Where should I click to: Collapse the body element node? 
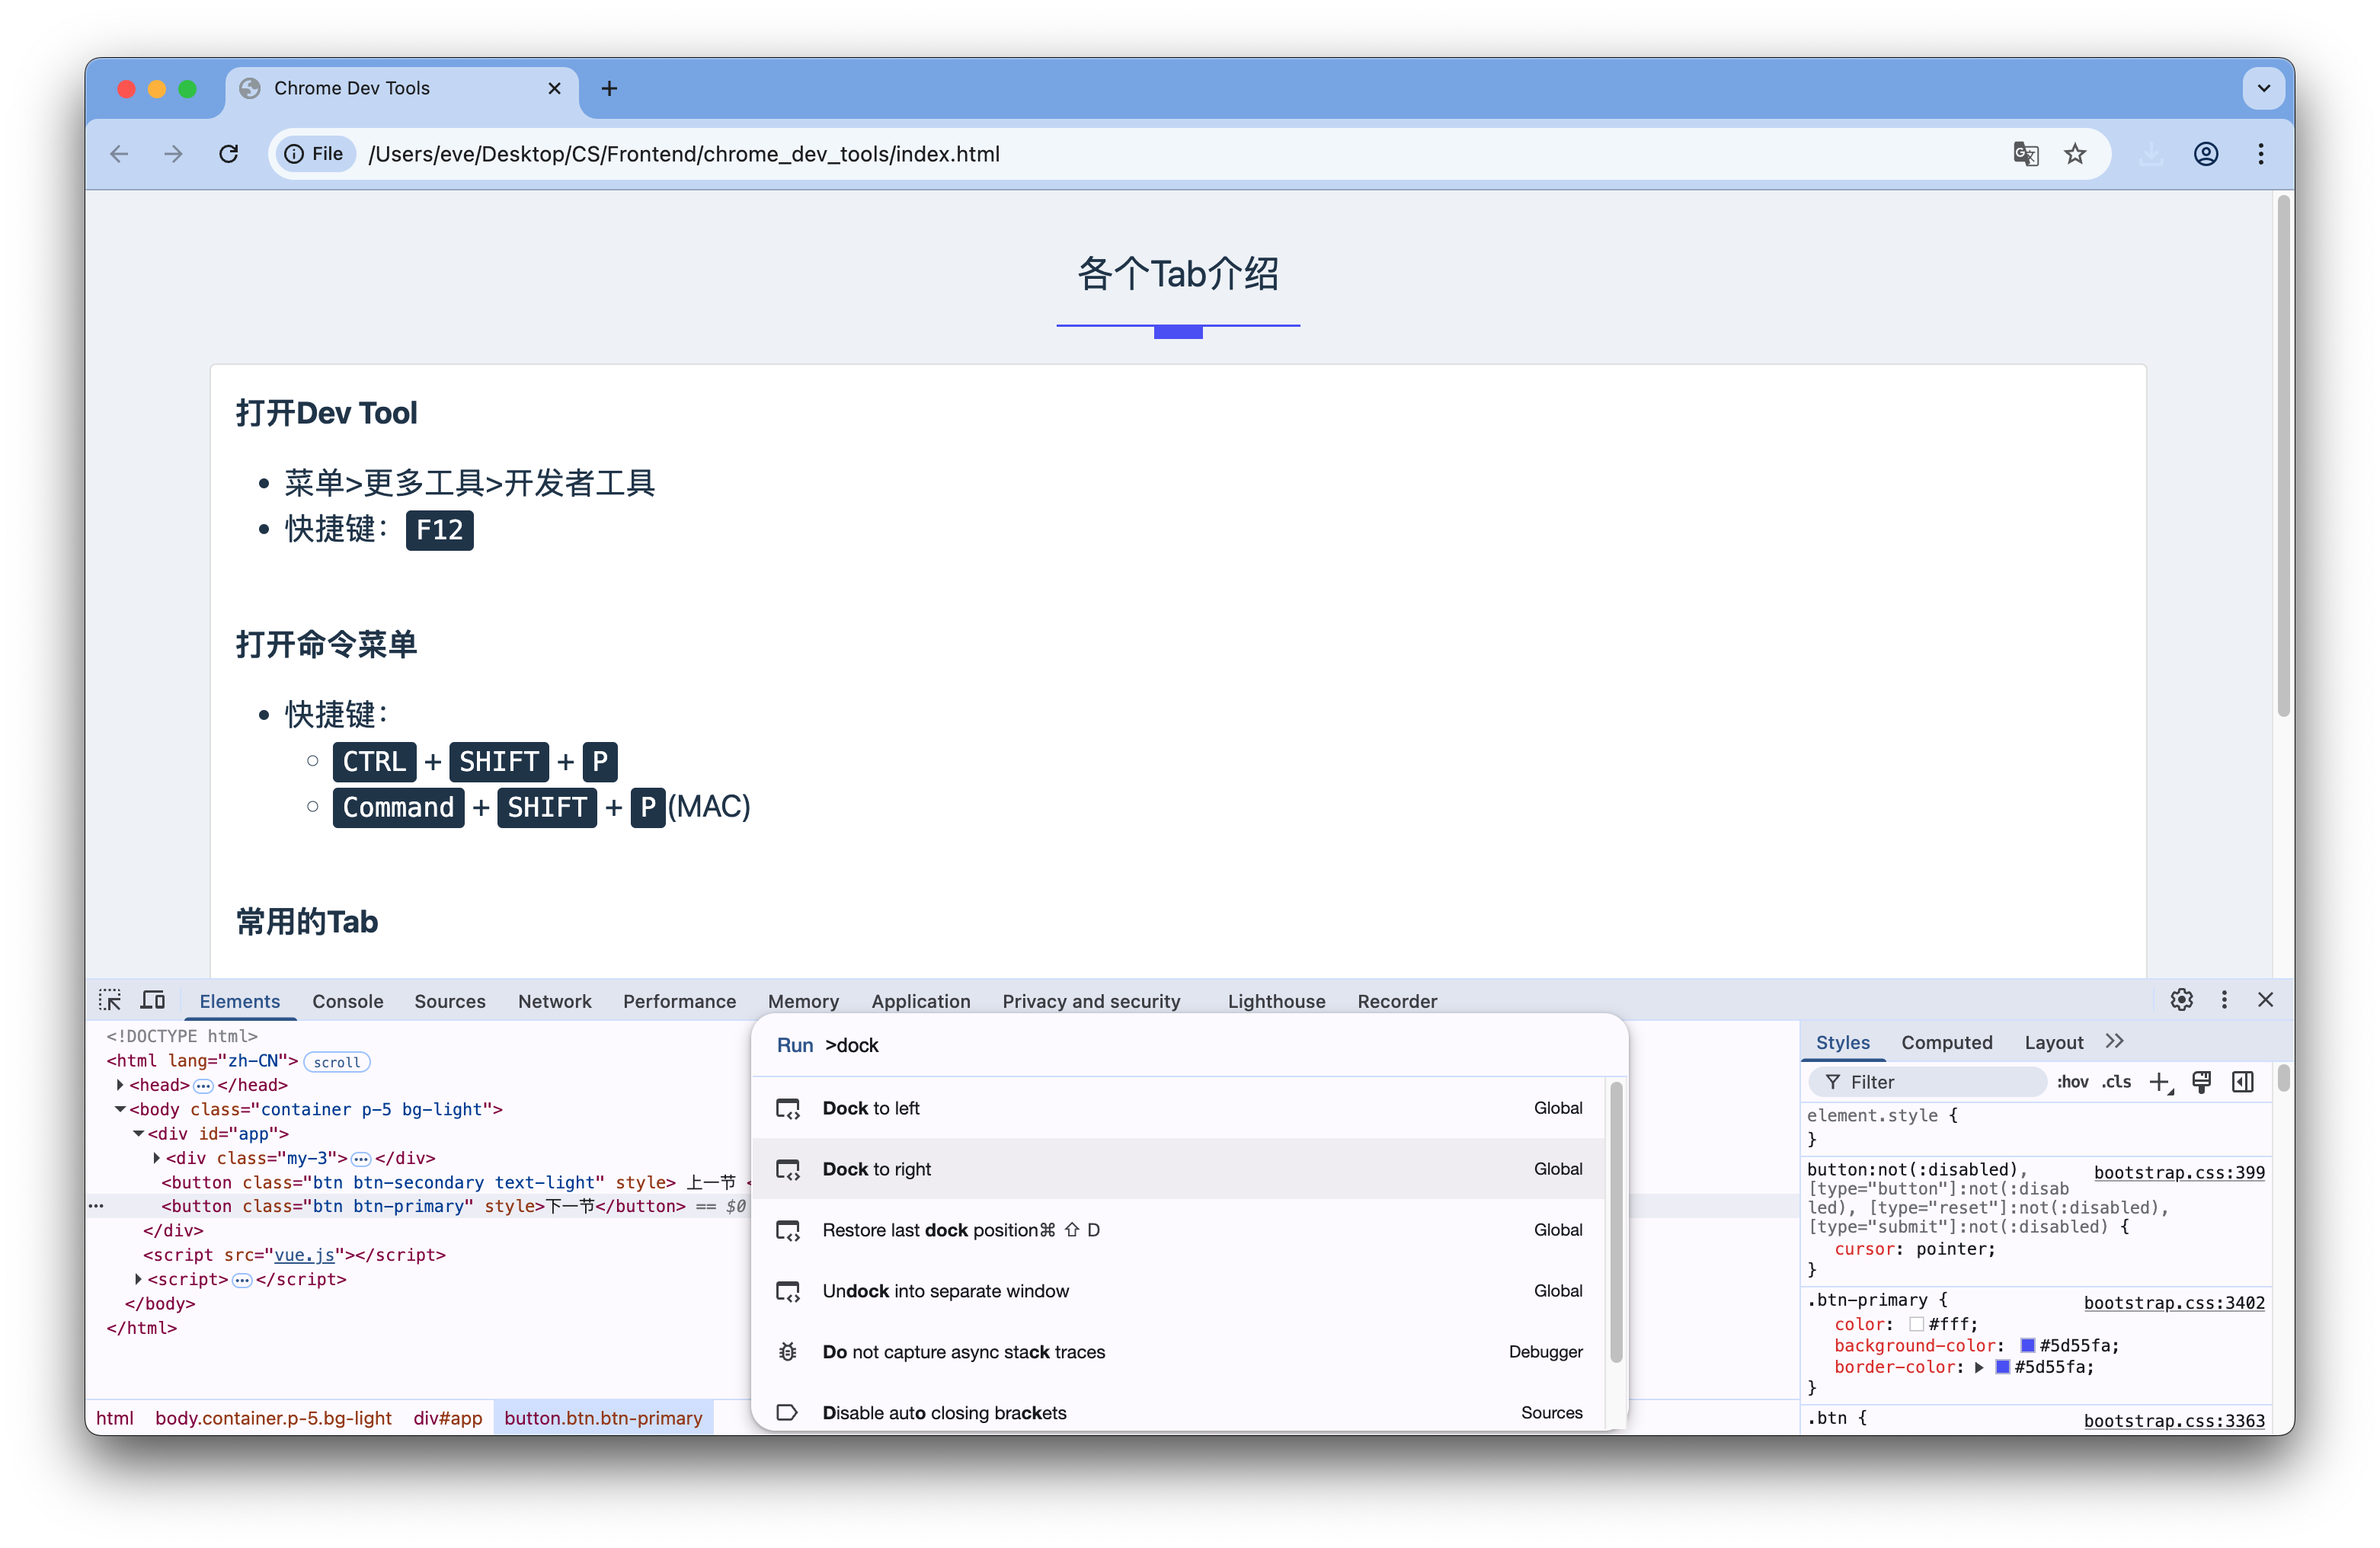coord(120,1109)
